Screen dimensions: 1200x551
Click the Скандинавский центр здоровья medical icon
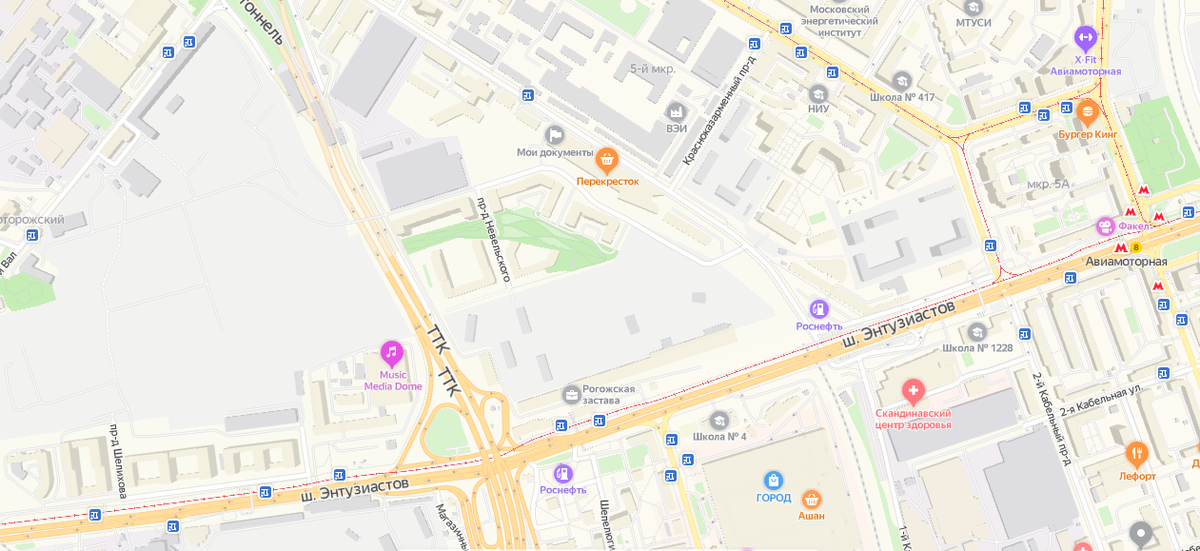912,391
